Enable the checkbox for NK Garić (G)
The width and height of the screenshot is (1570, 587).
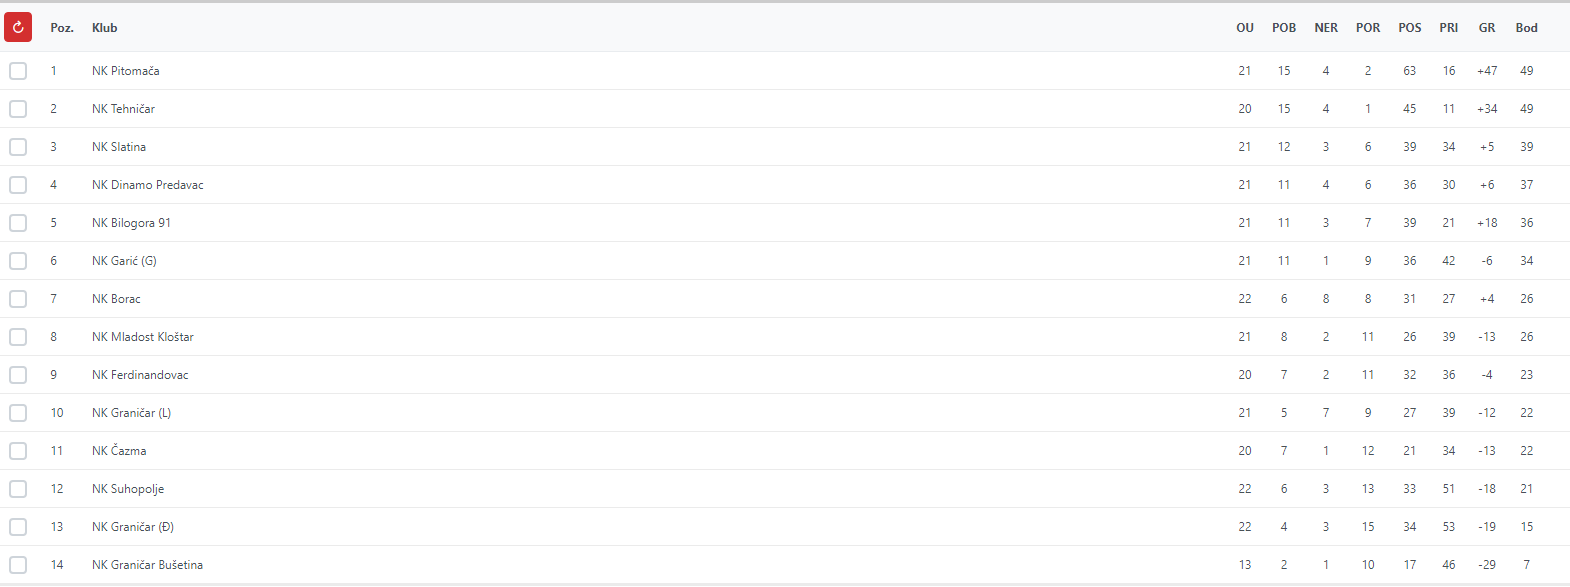pos(18,261)
